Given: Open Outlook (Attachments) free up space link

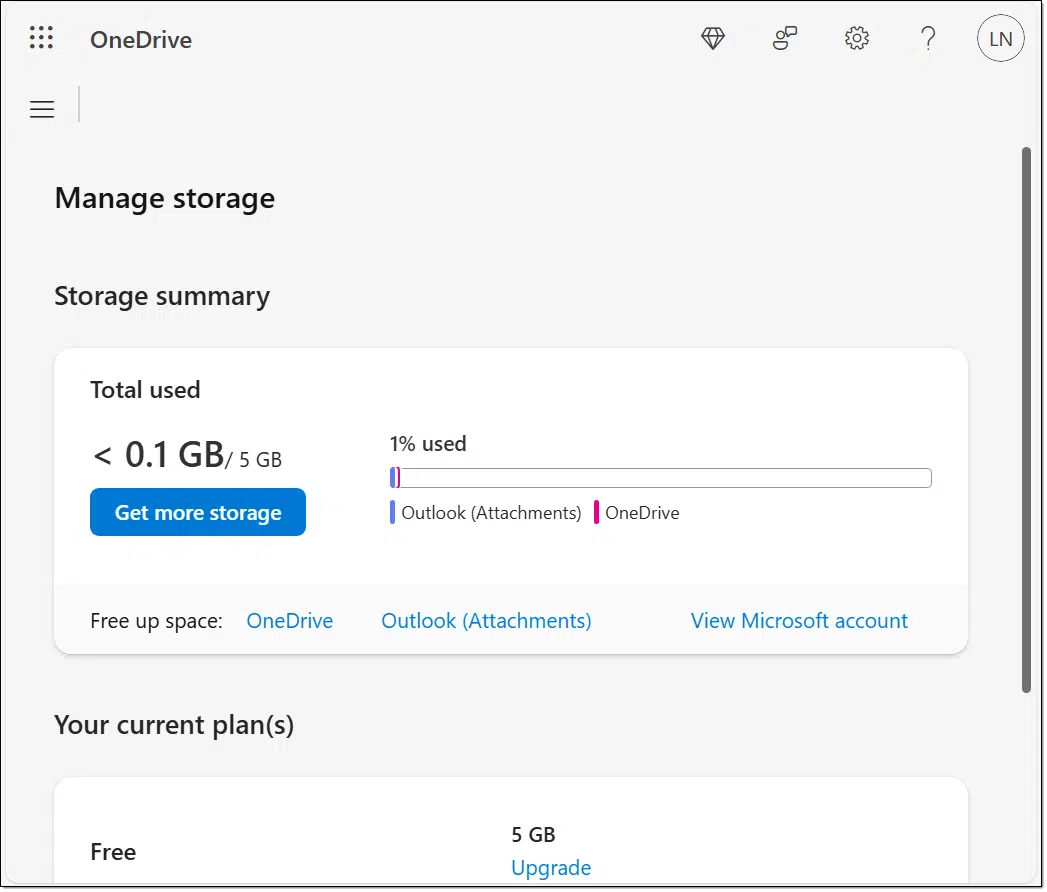Looking at the screenshot, I should [486, 621].
